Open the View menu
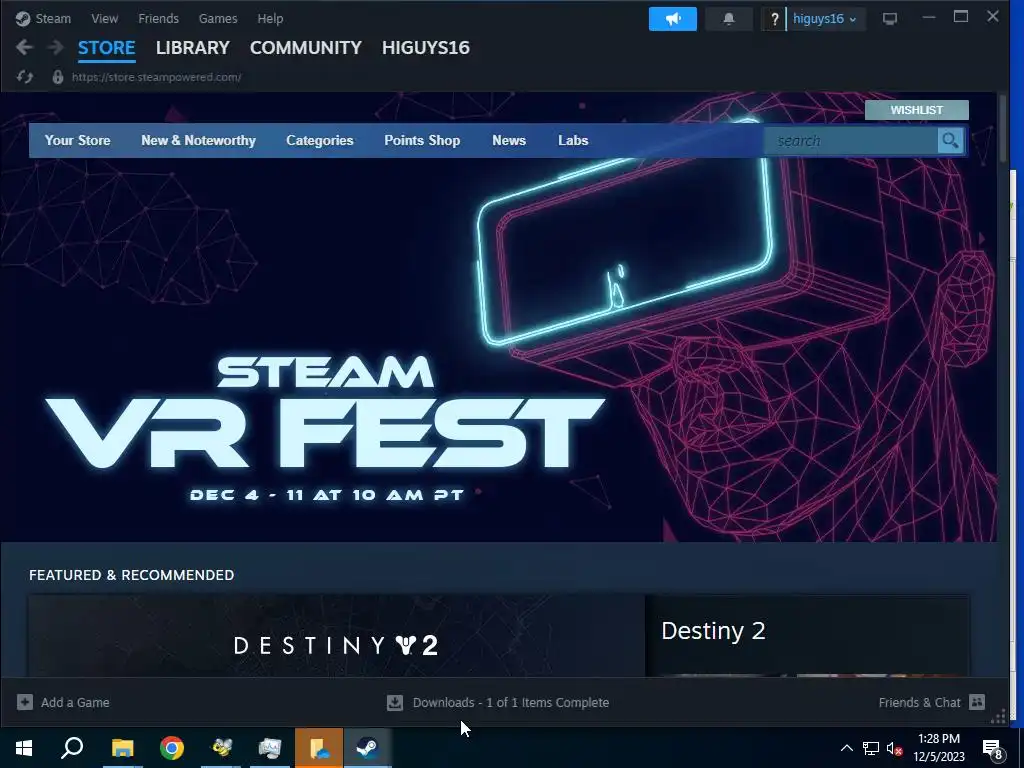 pos(104,19)
